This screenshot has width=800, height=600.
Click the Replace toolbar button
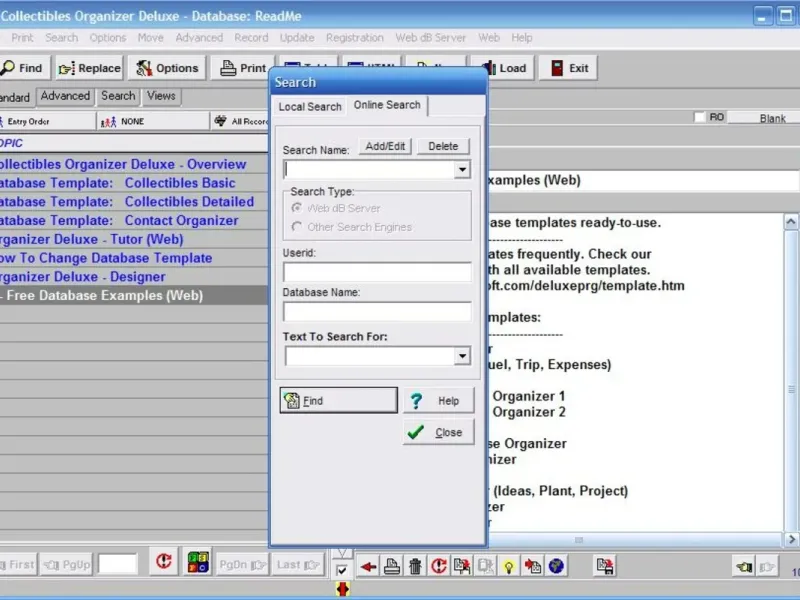[x=90, y=68]
